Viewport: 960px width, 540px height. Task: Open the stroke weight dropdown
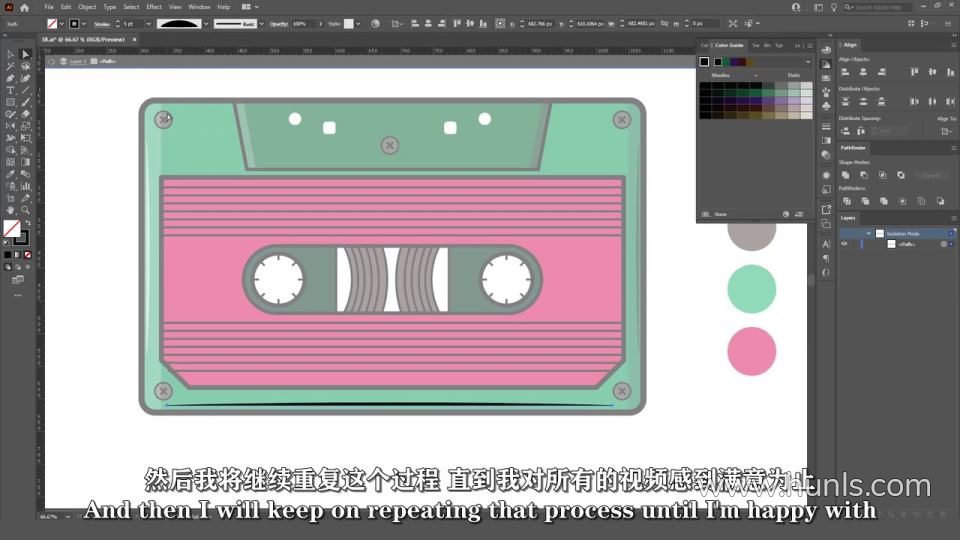click(148, 24)
